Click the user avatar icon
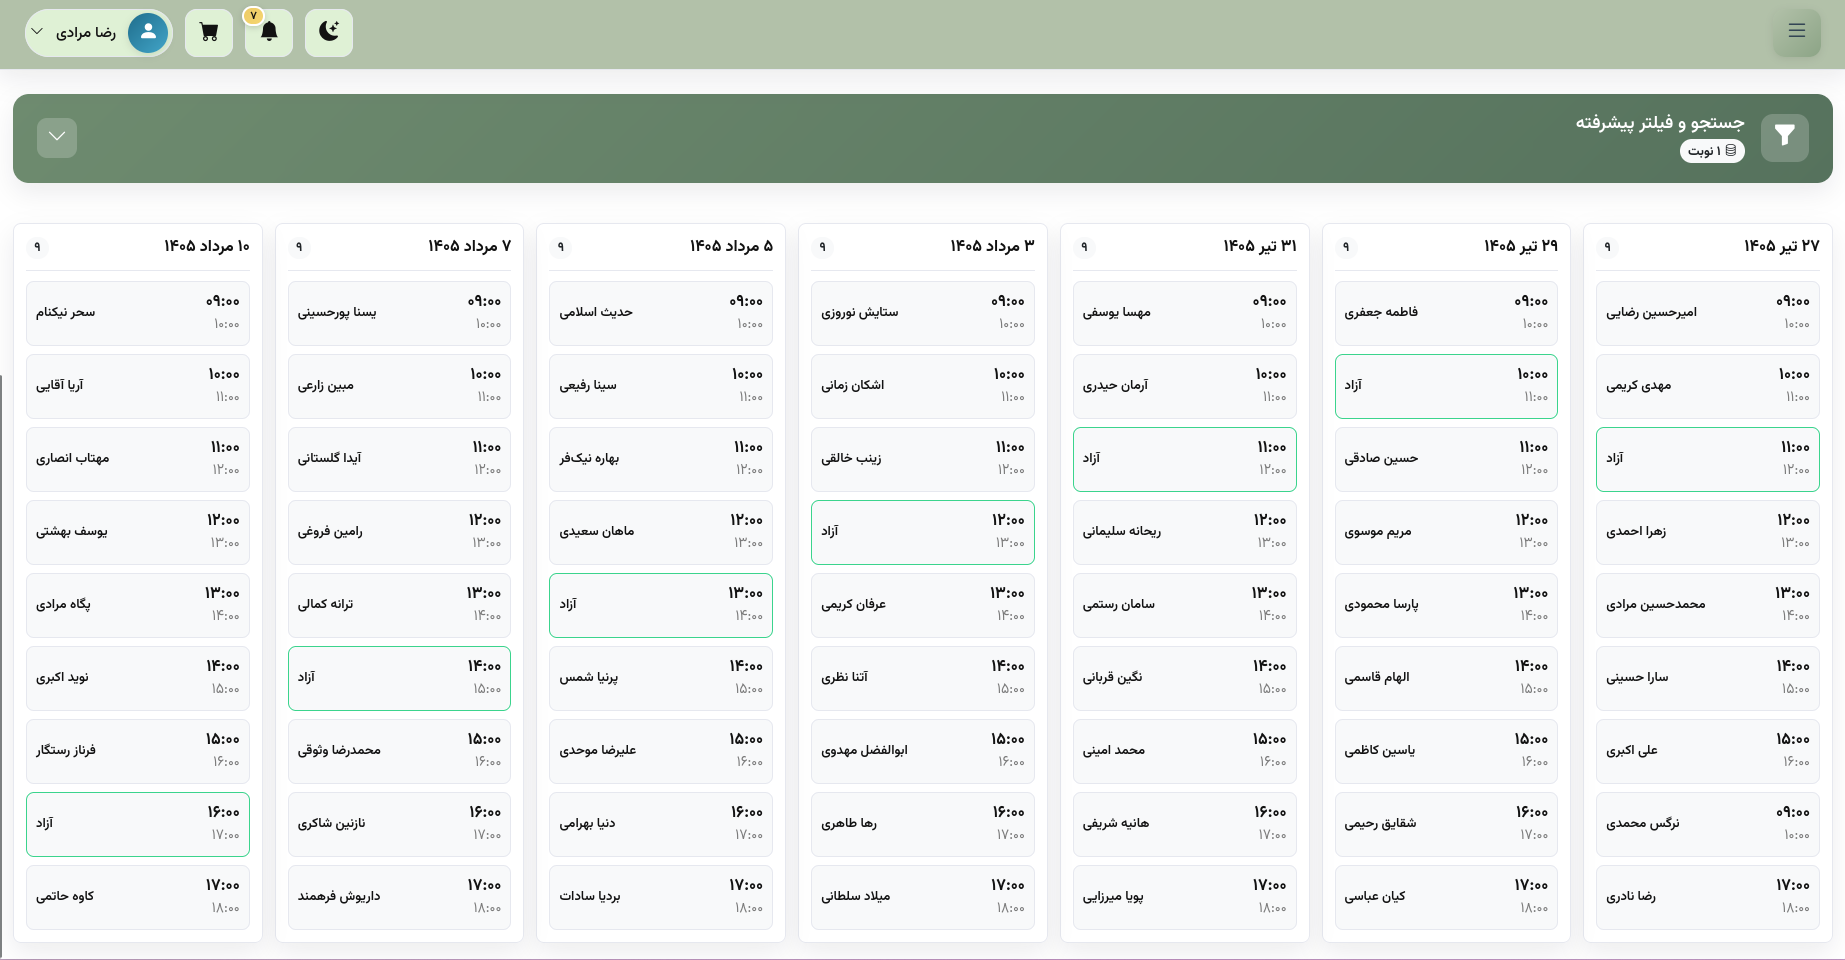This screenshot has height=960, width=1845. (x=148, y=32)
